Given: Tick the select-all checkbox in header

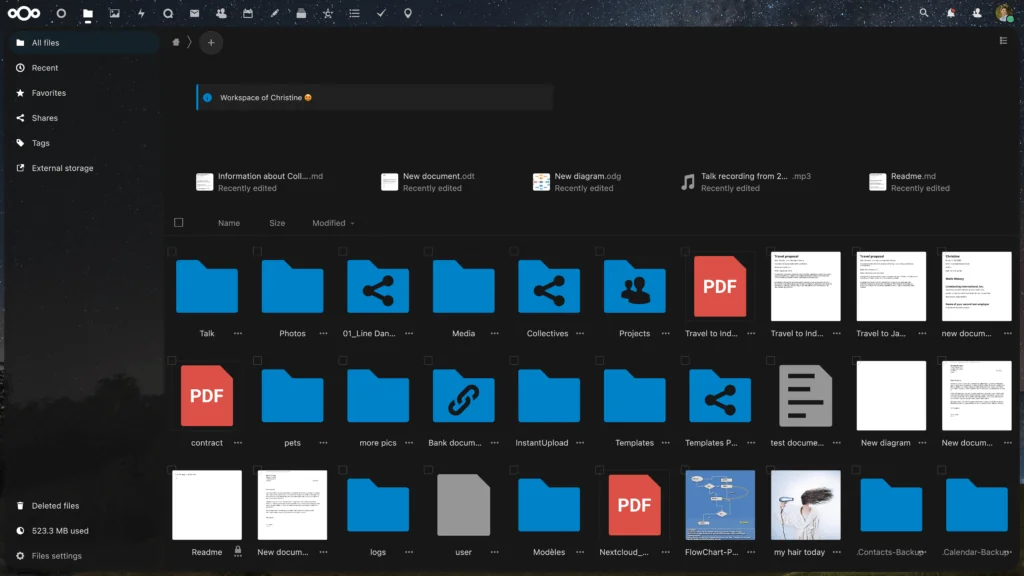Looking at the screenshot, I should click(x=178, y=223).
